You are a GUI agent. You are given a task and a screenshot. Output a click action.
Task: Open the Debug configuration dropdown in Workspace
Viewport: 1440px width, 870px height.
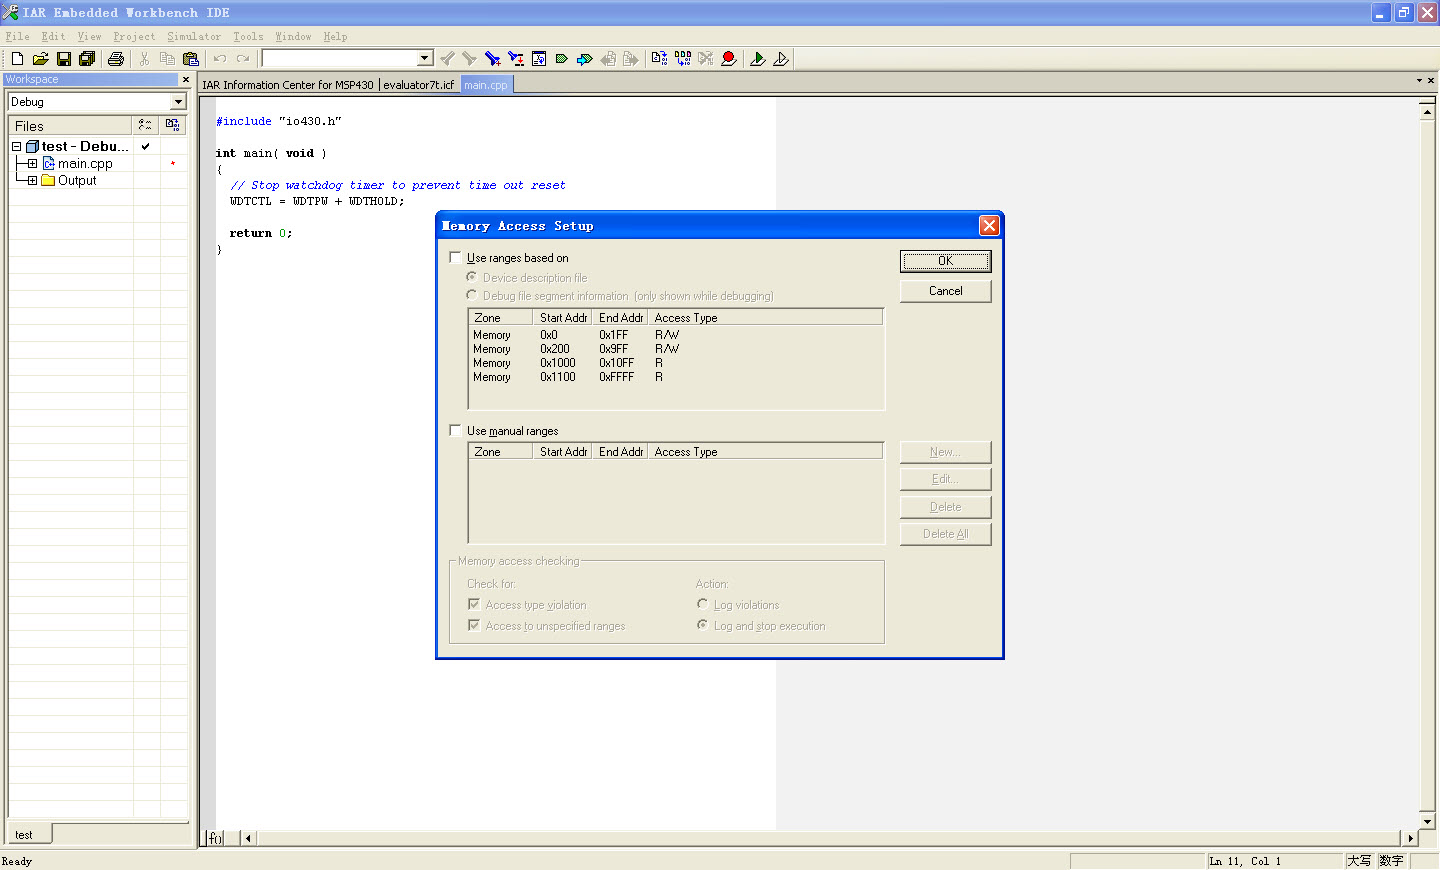[x=178, y=102]
